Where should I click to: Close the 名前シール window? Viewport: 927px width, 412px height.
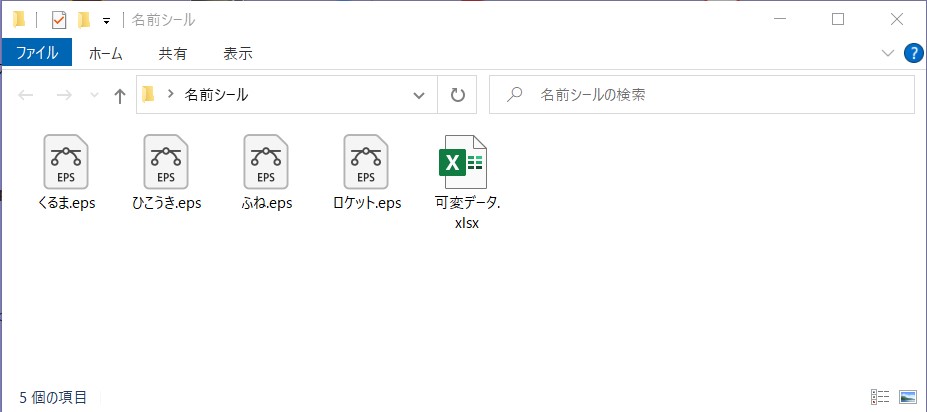pyautogui.click(x=896, y=20)
